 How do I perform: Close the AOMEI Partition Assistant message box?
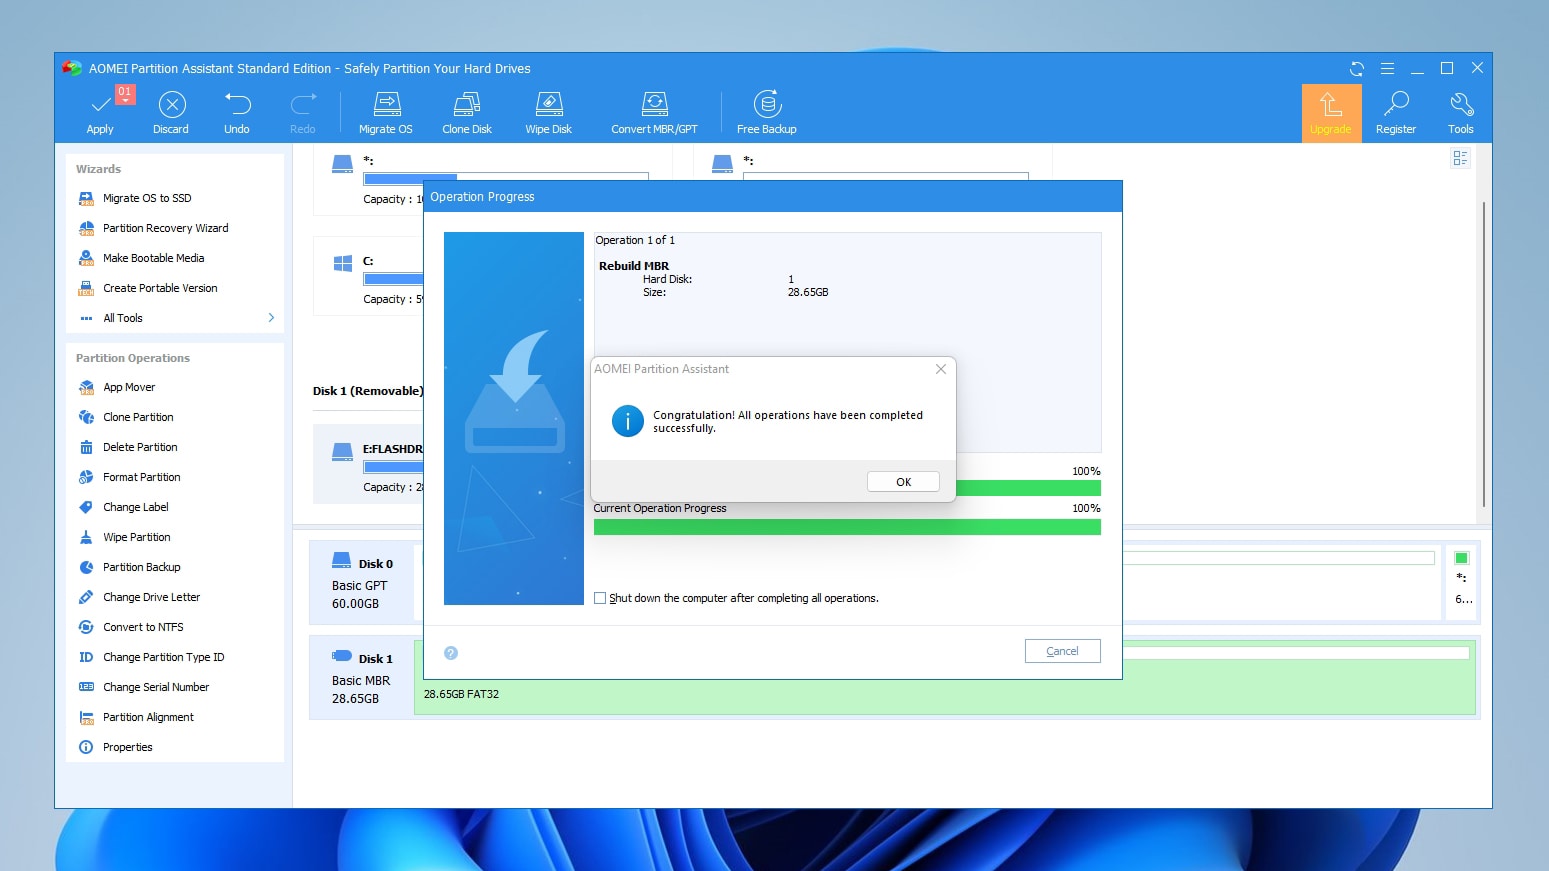940,369
